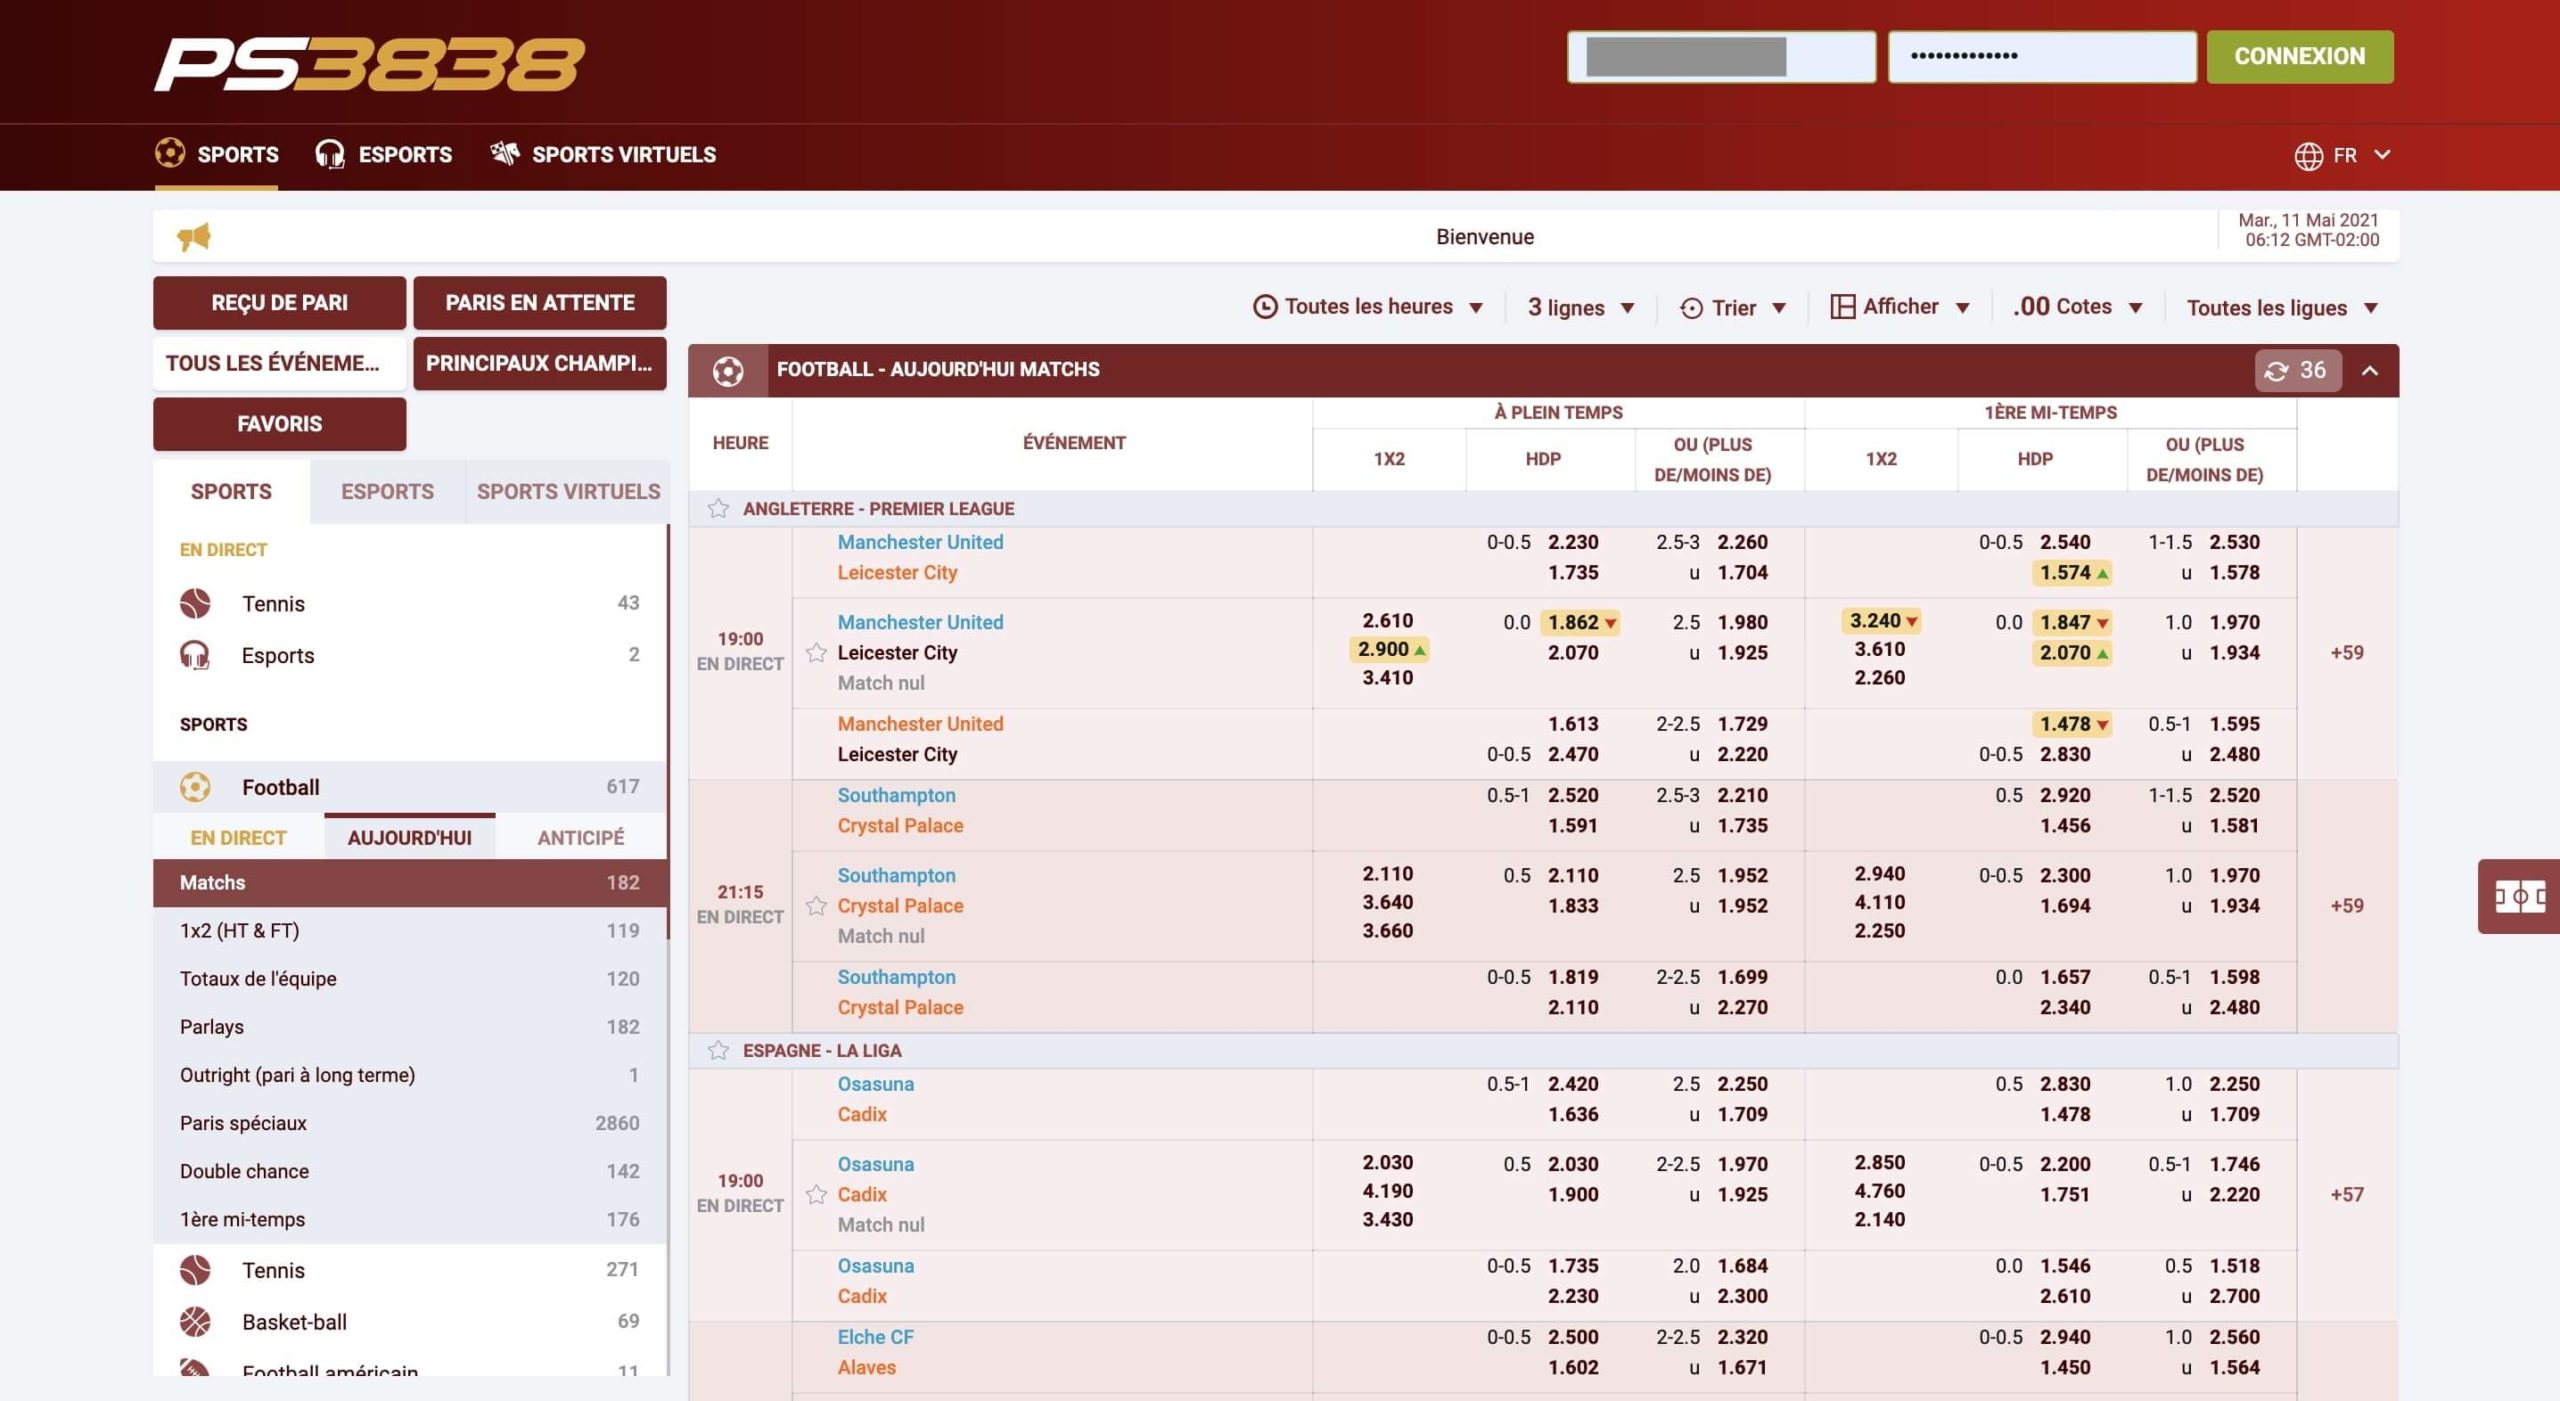This screenshot has height=1401, width=2560.
Task: Switch to Esports in top navigation
Action: (x=384, y=154)
